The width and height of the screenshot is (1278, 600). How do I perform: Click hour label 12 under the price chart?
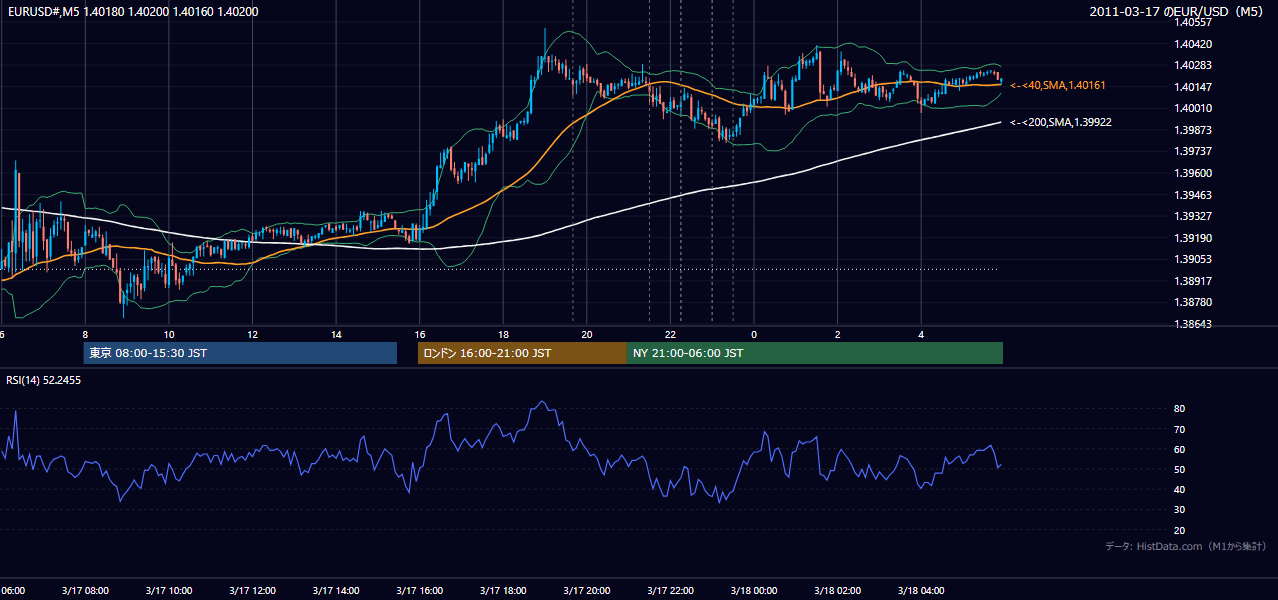coord(252,334)
